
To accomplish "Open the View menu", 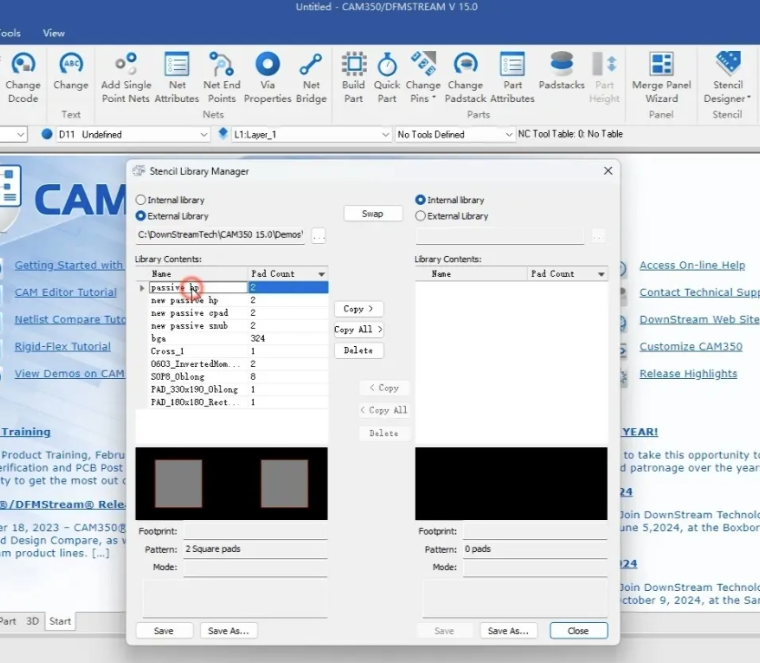I will 53,33.
